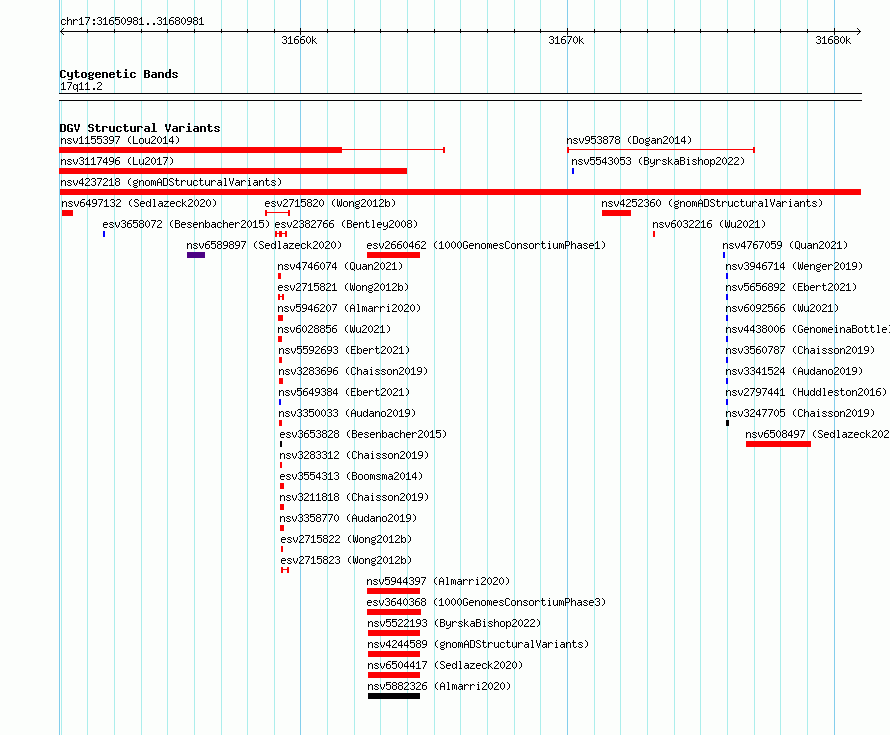Click nsv5592693 (Ebert2021) label
890x735 pixels.
[x=344, y=350]
